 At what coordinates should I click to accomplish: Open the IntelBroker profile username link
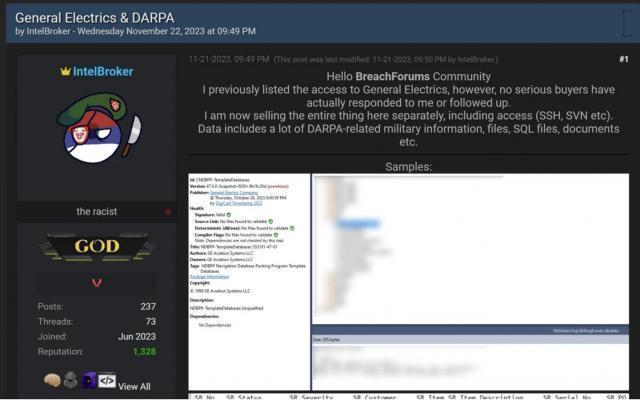103,72
